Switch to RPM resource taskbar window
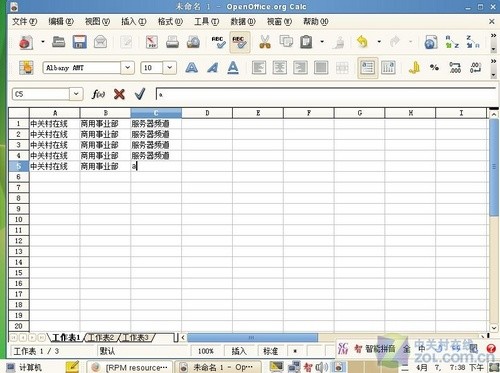Image resolution: width=500 pixels, height=373 pixels. click(130, 367)
